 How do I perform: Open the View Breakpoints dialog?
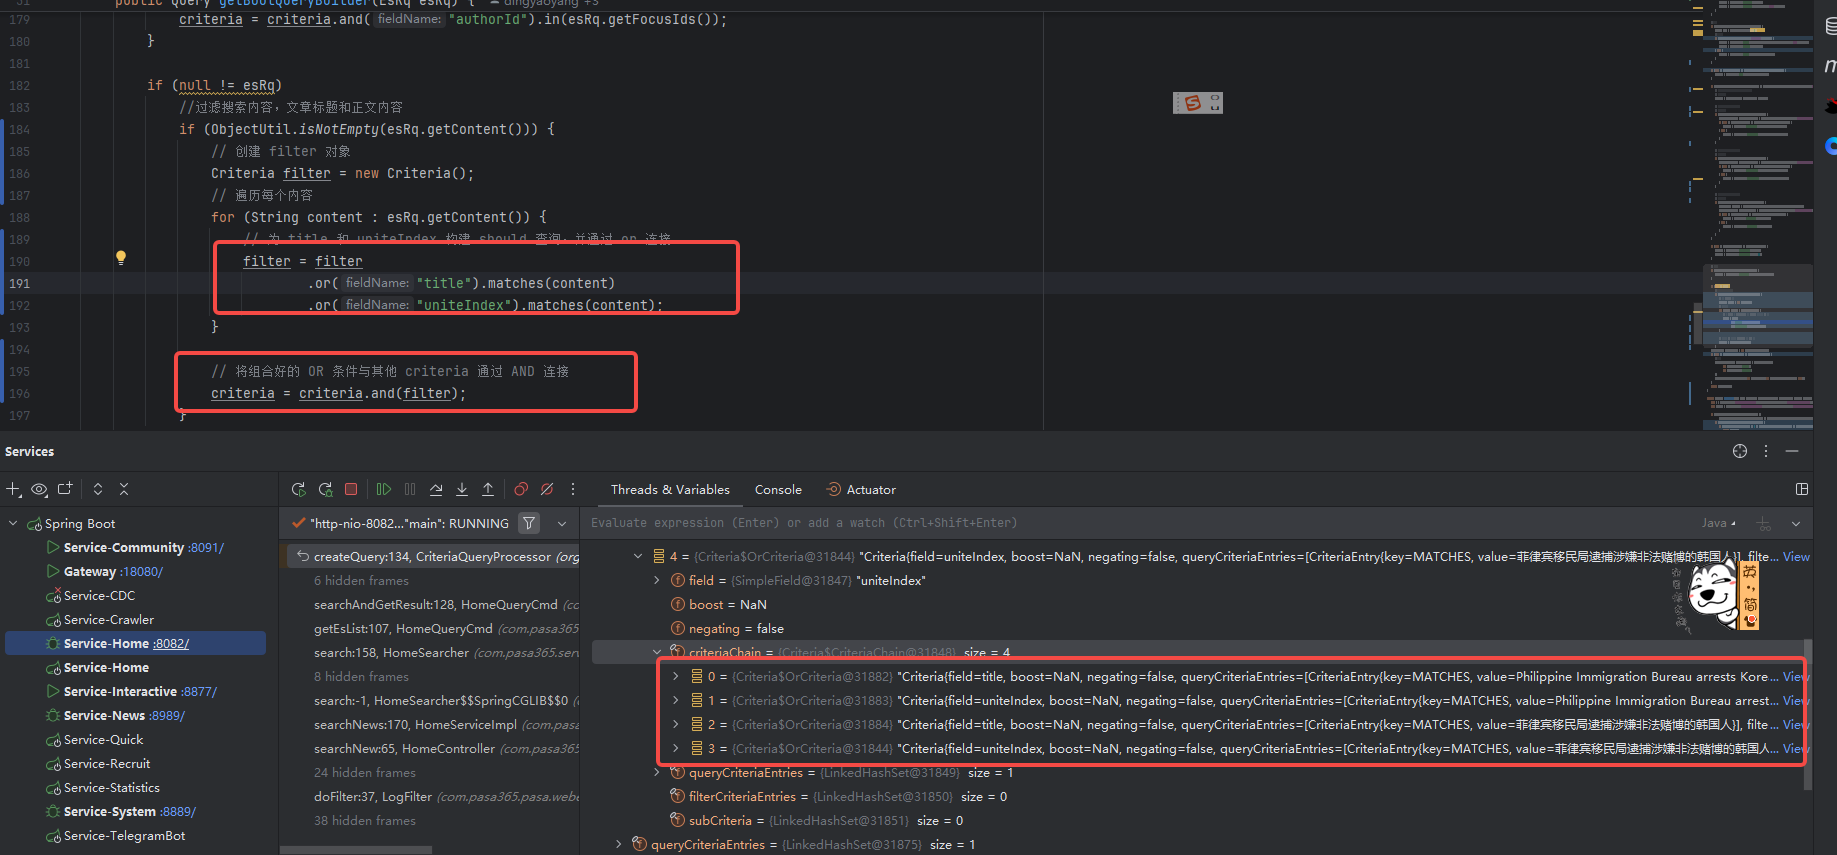click(521, 489)
